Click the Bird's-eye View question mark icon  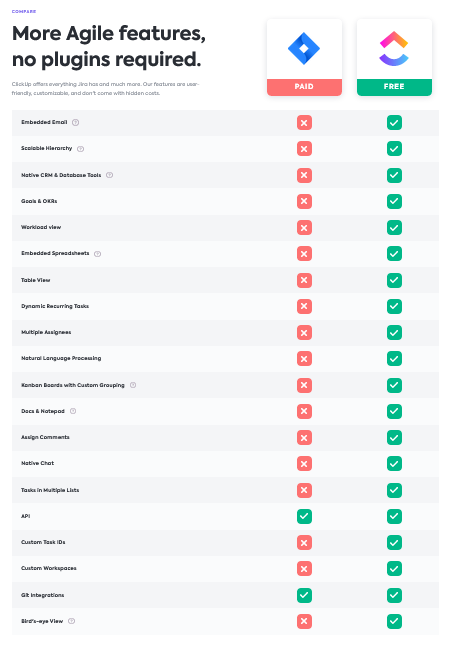[71, 621]
